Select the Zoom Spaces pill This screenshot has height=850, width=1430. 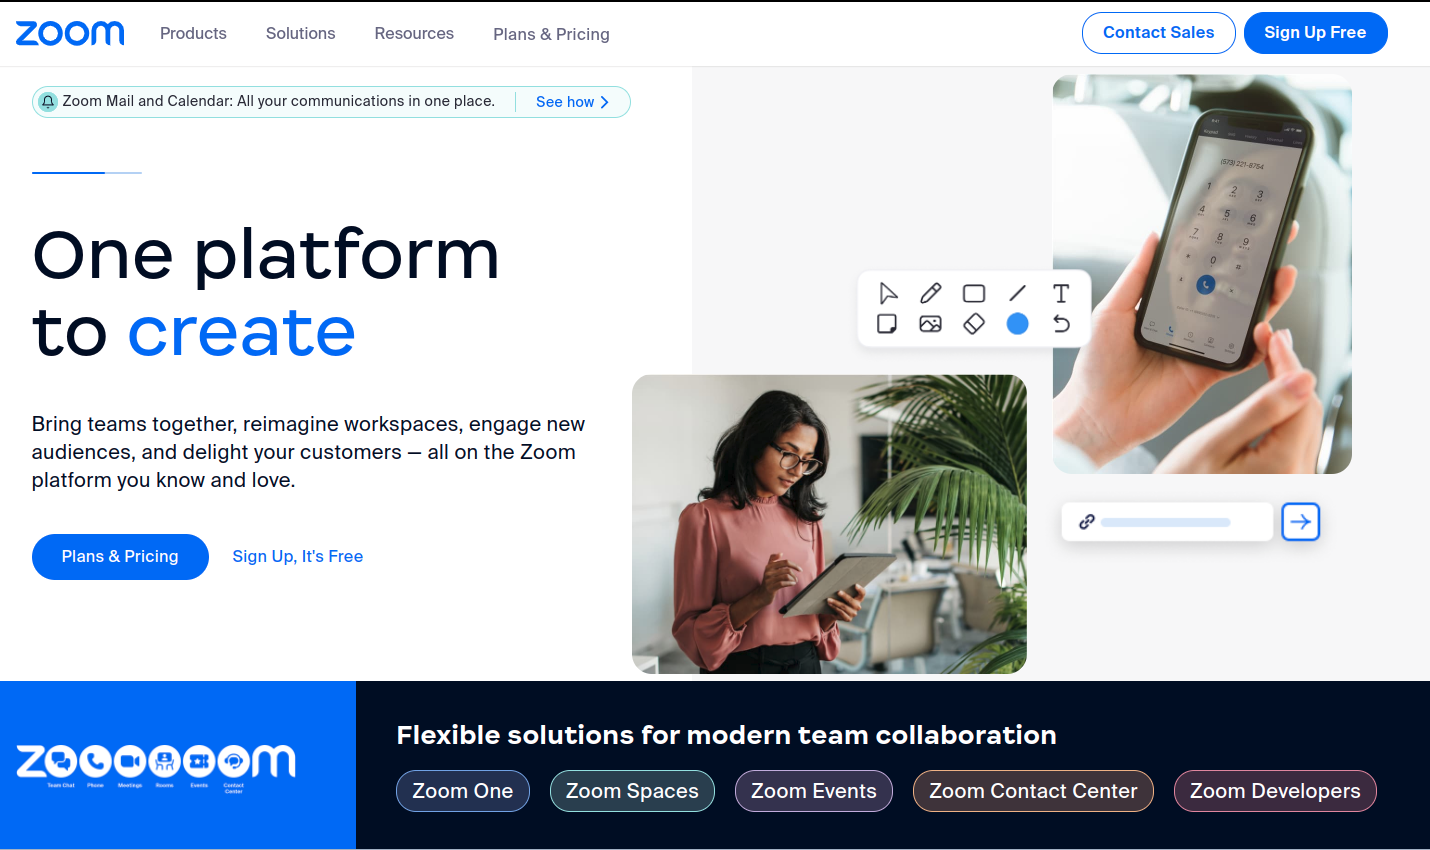(x=632, y=791)
